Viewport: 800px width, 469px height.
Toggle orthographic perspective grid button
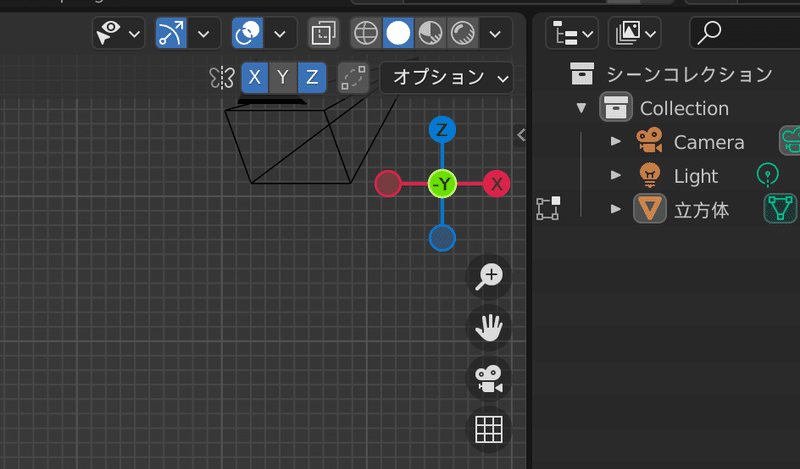(489, 429)
